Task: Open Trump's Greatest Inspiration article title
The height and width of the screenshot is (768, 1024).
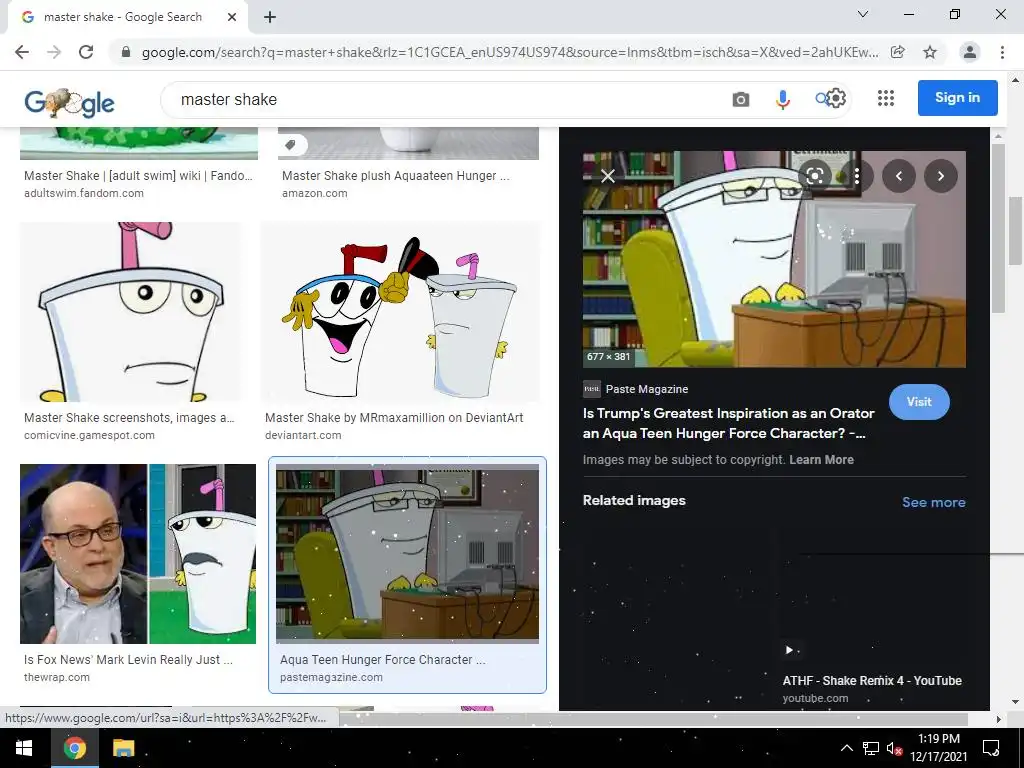Action: coord(728,423)
